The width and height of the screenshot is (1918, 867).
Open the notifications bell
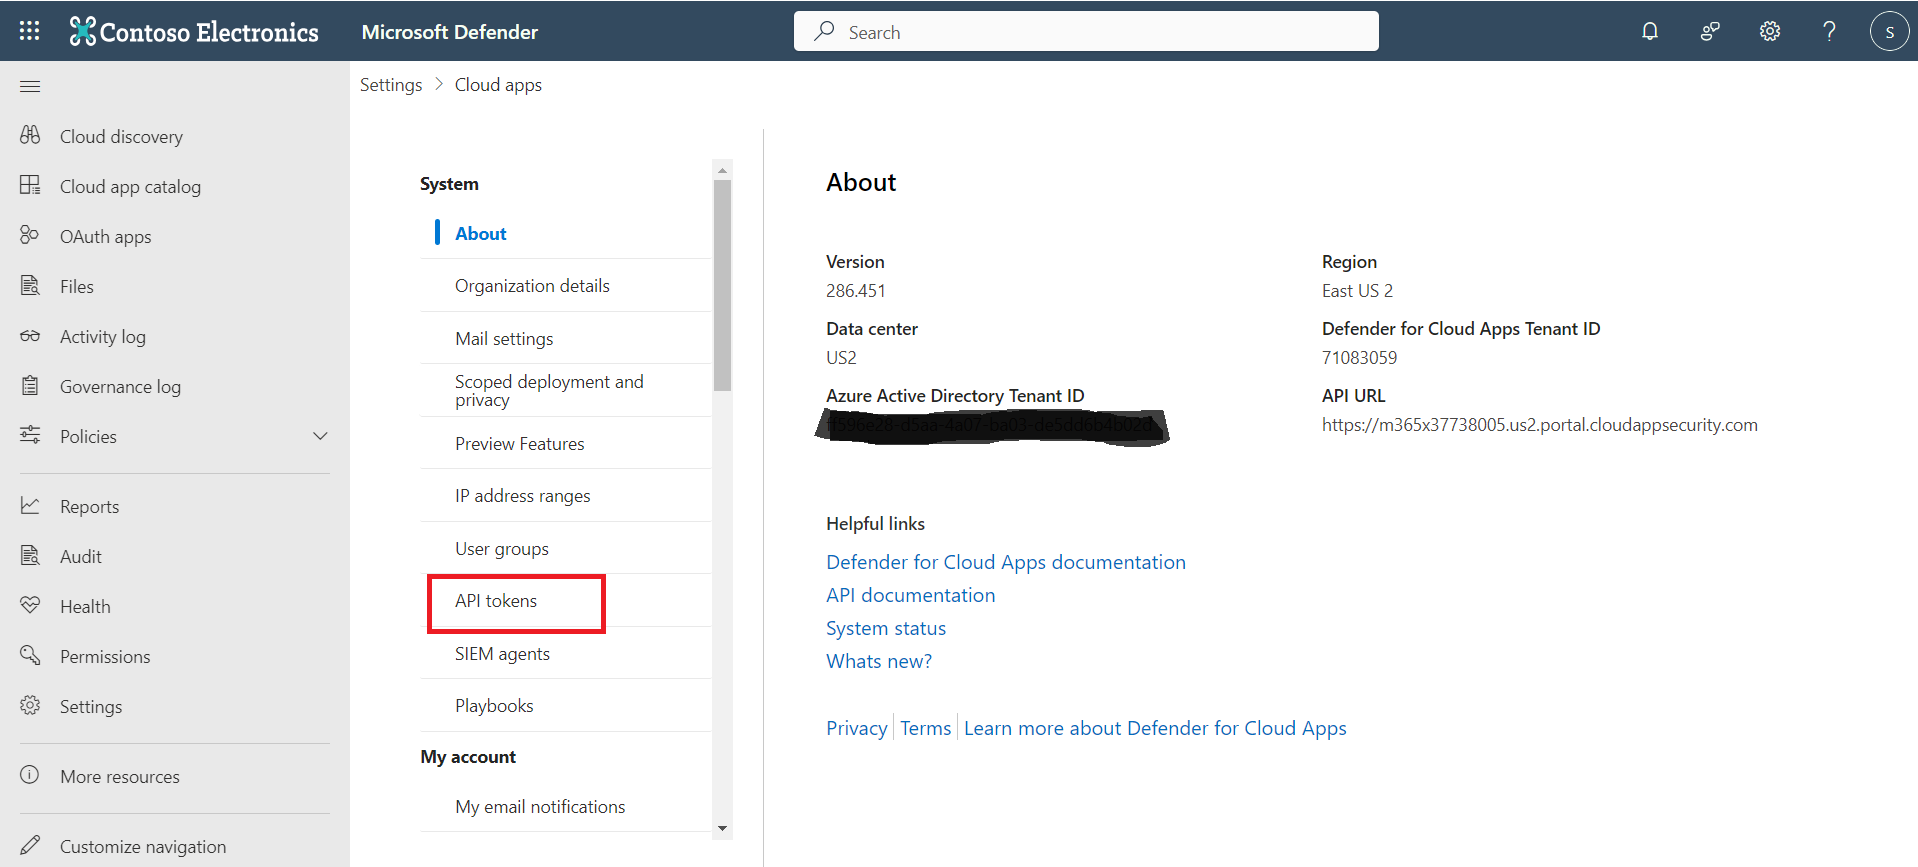pos(1650,31)
